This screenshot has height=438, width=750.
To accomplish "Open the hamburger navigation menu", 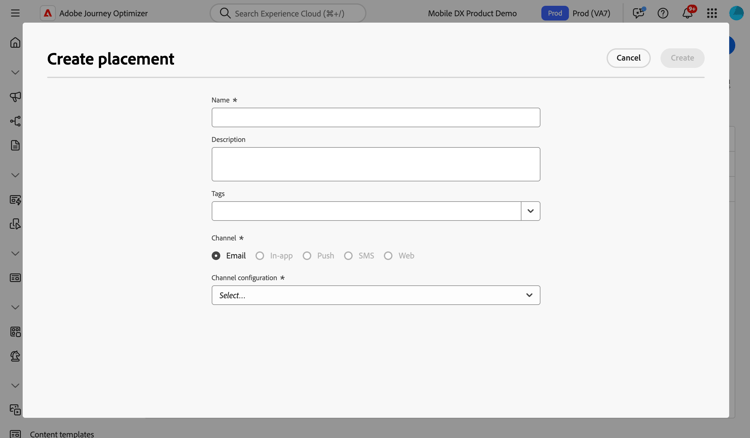I will 15,13.
